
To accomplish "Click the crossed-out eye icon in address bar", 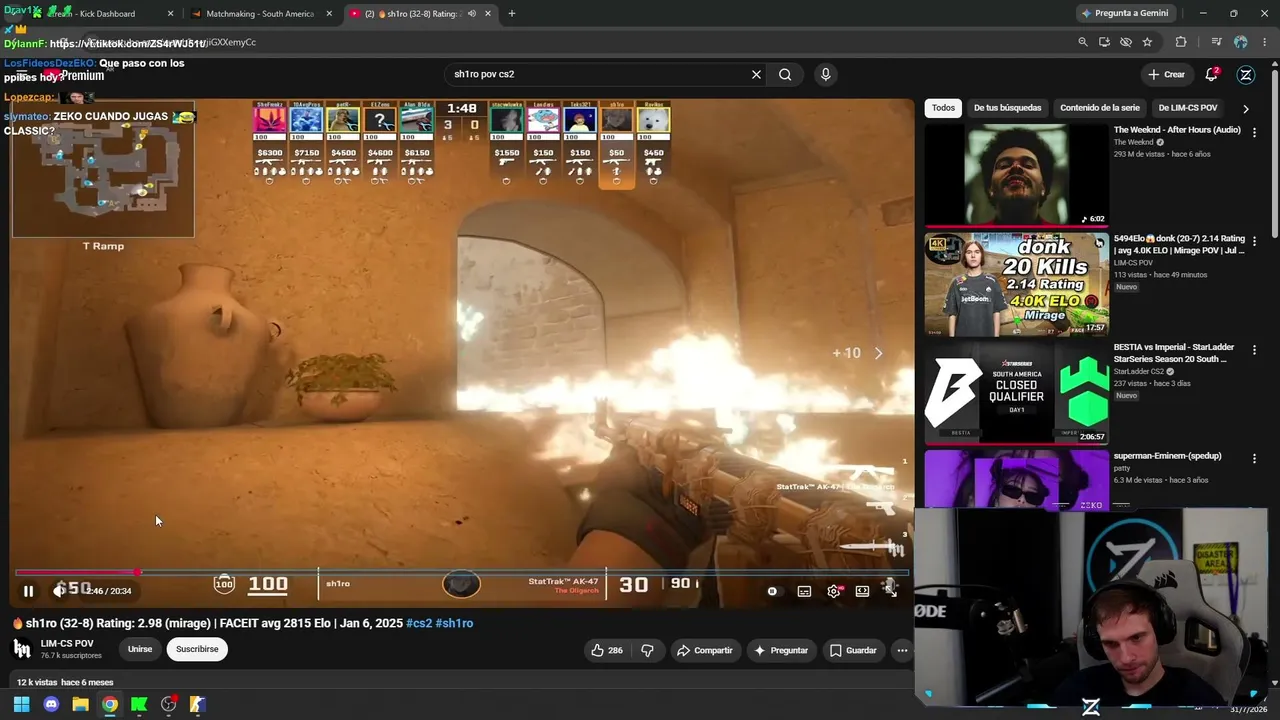I will click(1126, 42).
